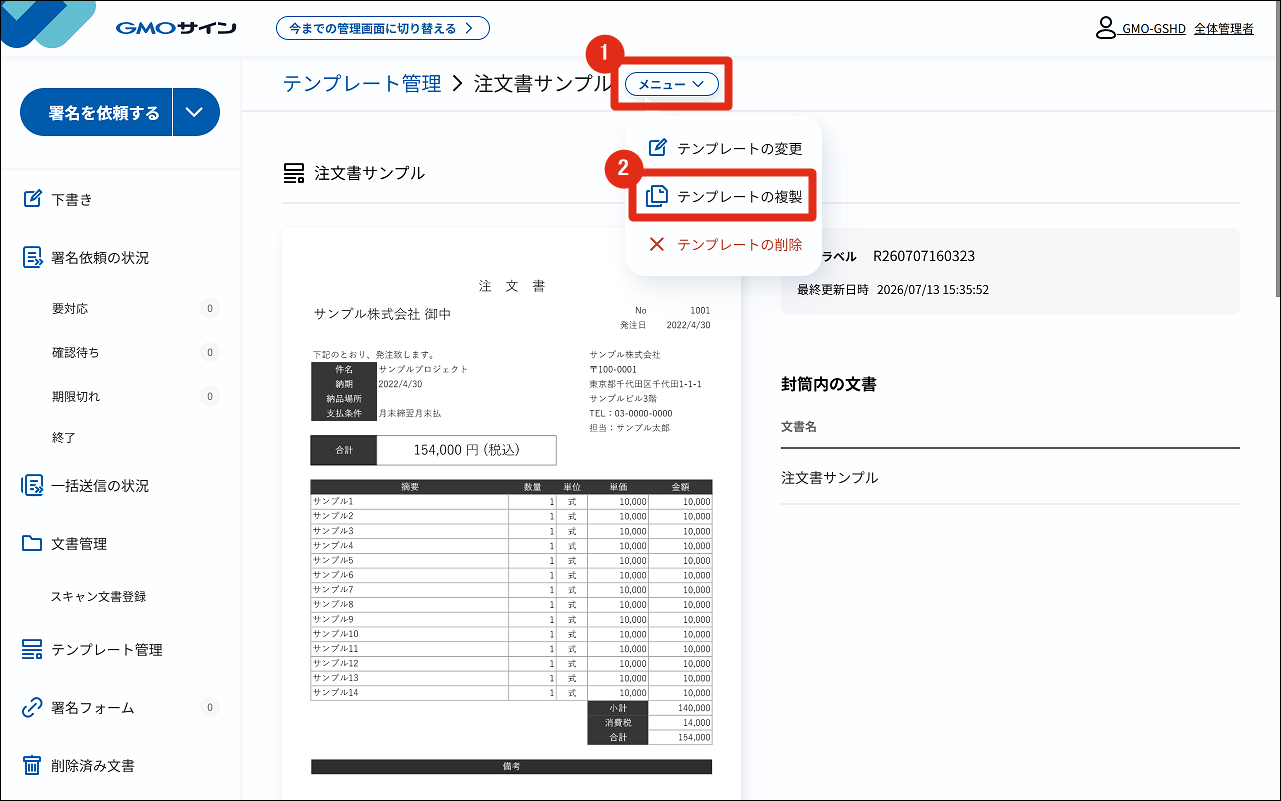Image resolution: width=1281 pixels, height=801 pixels.
Task: Select テンプレートの複製 from the menu
Action: coord(725,197)
